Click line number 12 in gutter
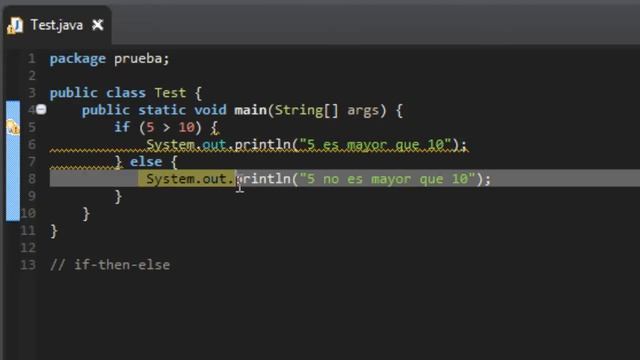This screenshot has width=640, height=360. 28,247
